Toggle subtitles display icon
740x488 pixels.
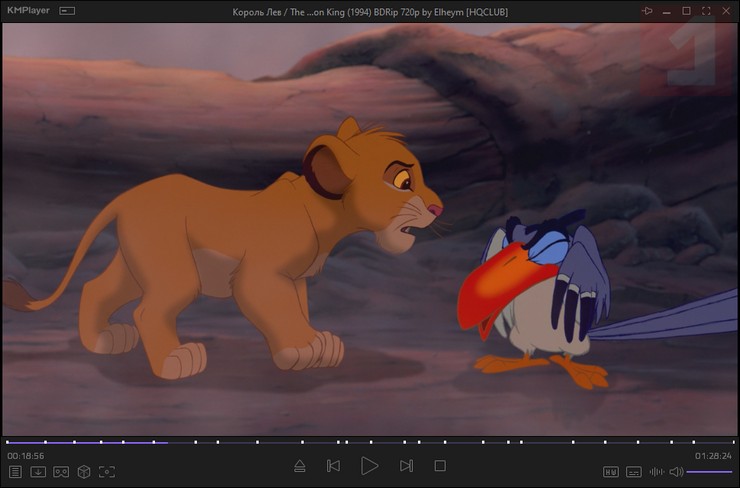click(634, 471)
